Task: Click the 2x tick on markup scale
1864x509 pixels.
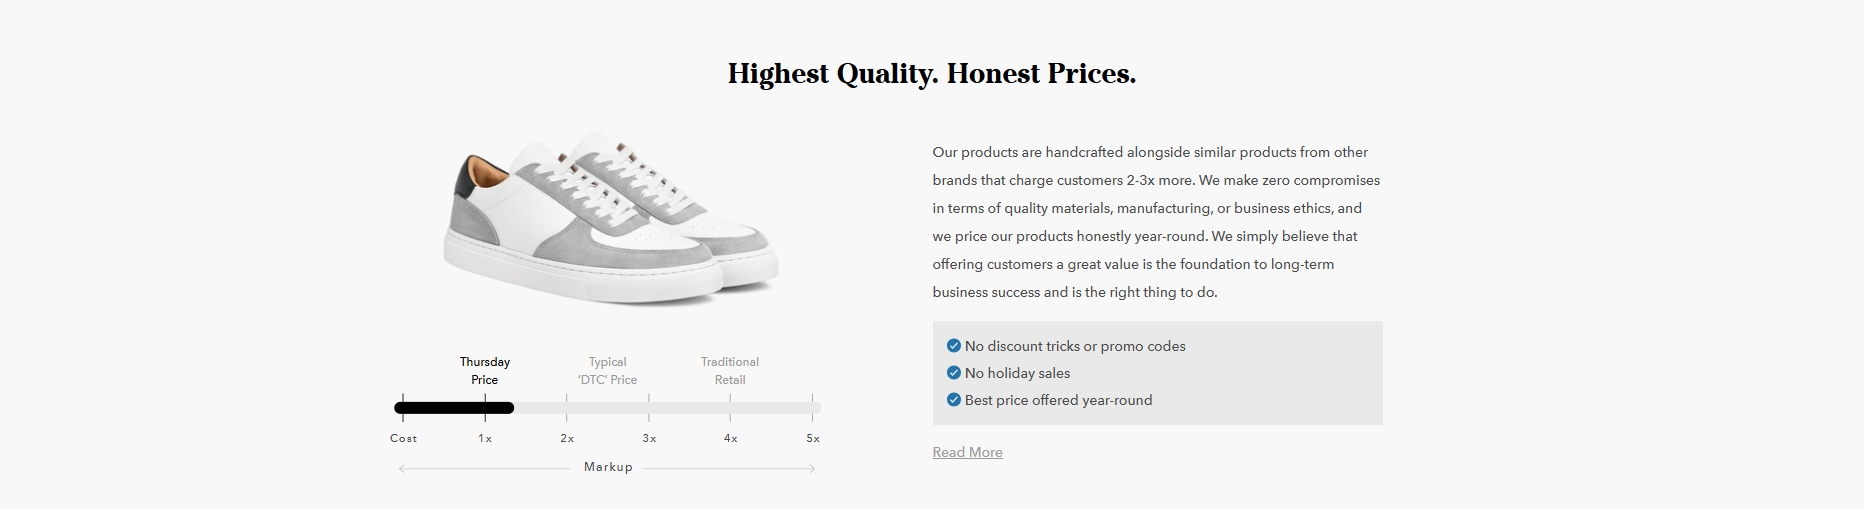Action: [x=567, y=438]
